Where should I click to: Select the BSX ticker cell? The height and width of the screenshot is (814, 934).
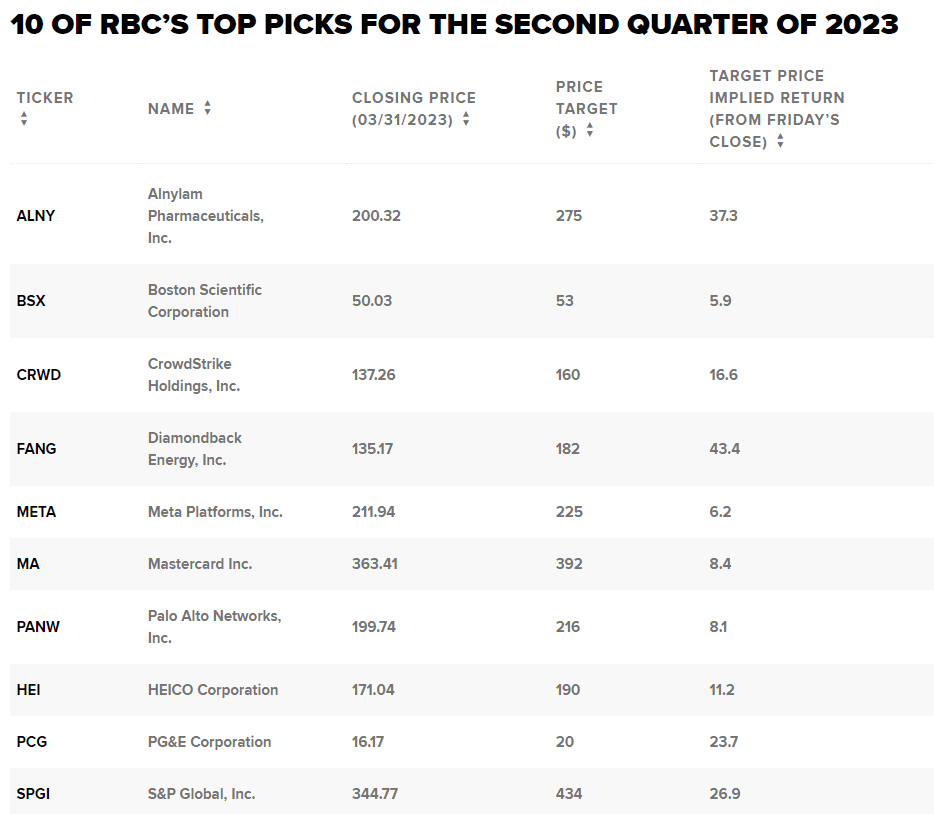pos(31,301)
